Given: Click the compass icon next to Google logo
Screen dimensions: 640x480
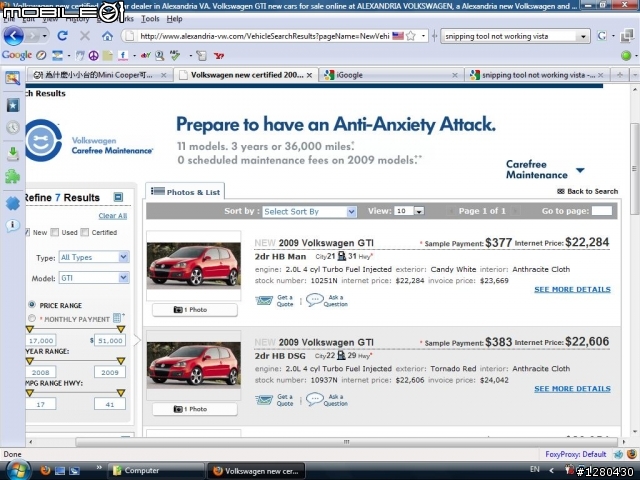Looking at the screenshot, I should [41, 55].
